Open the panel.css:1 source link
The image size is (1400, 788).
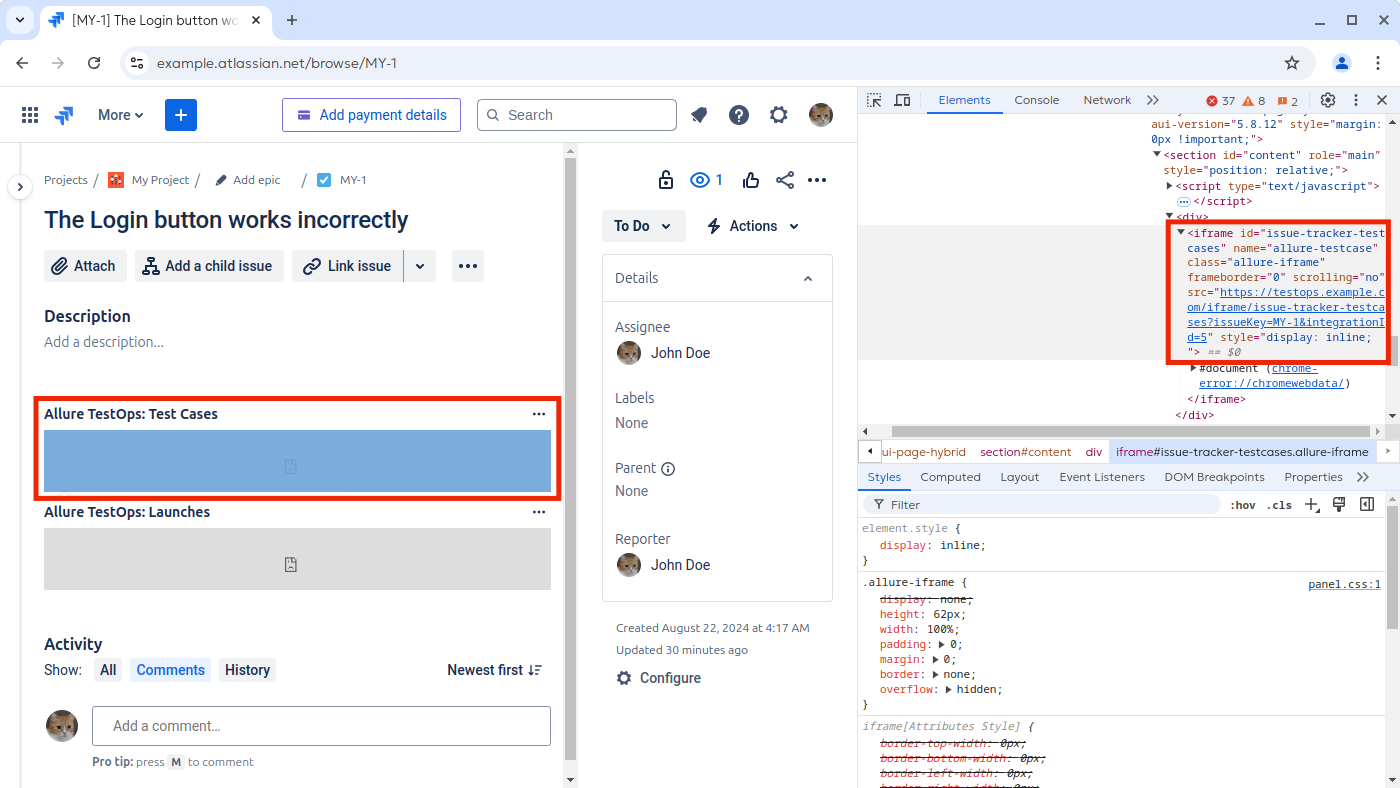point(1344,584)
